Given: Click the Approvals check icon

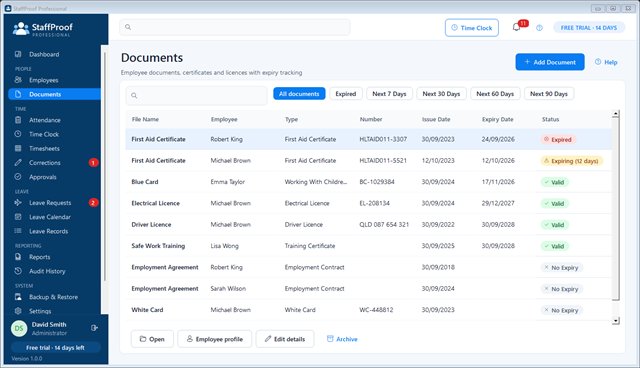Looking at the screenshot, I should click(18, 177).
